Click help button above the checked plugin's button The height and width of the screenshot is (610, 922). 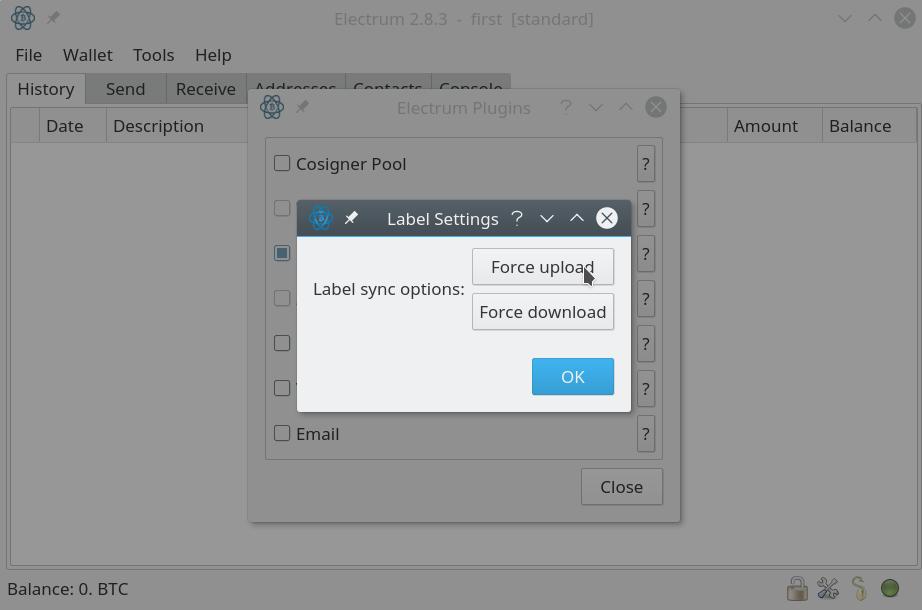pos(646,209)
